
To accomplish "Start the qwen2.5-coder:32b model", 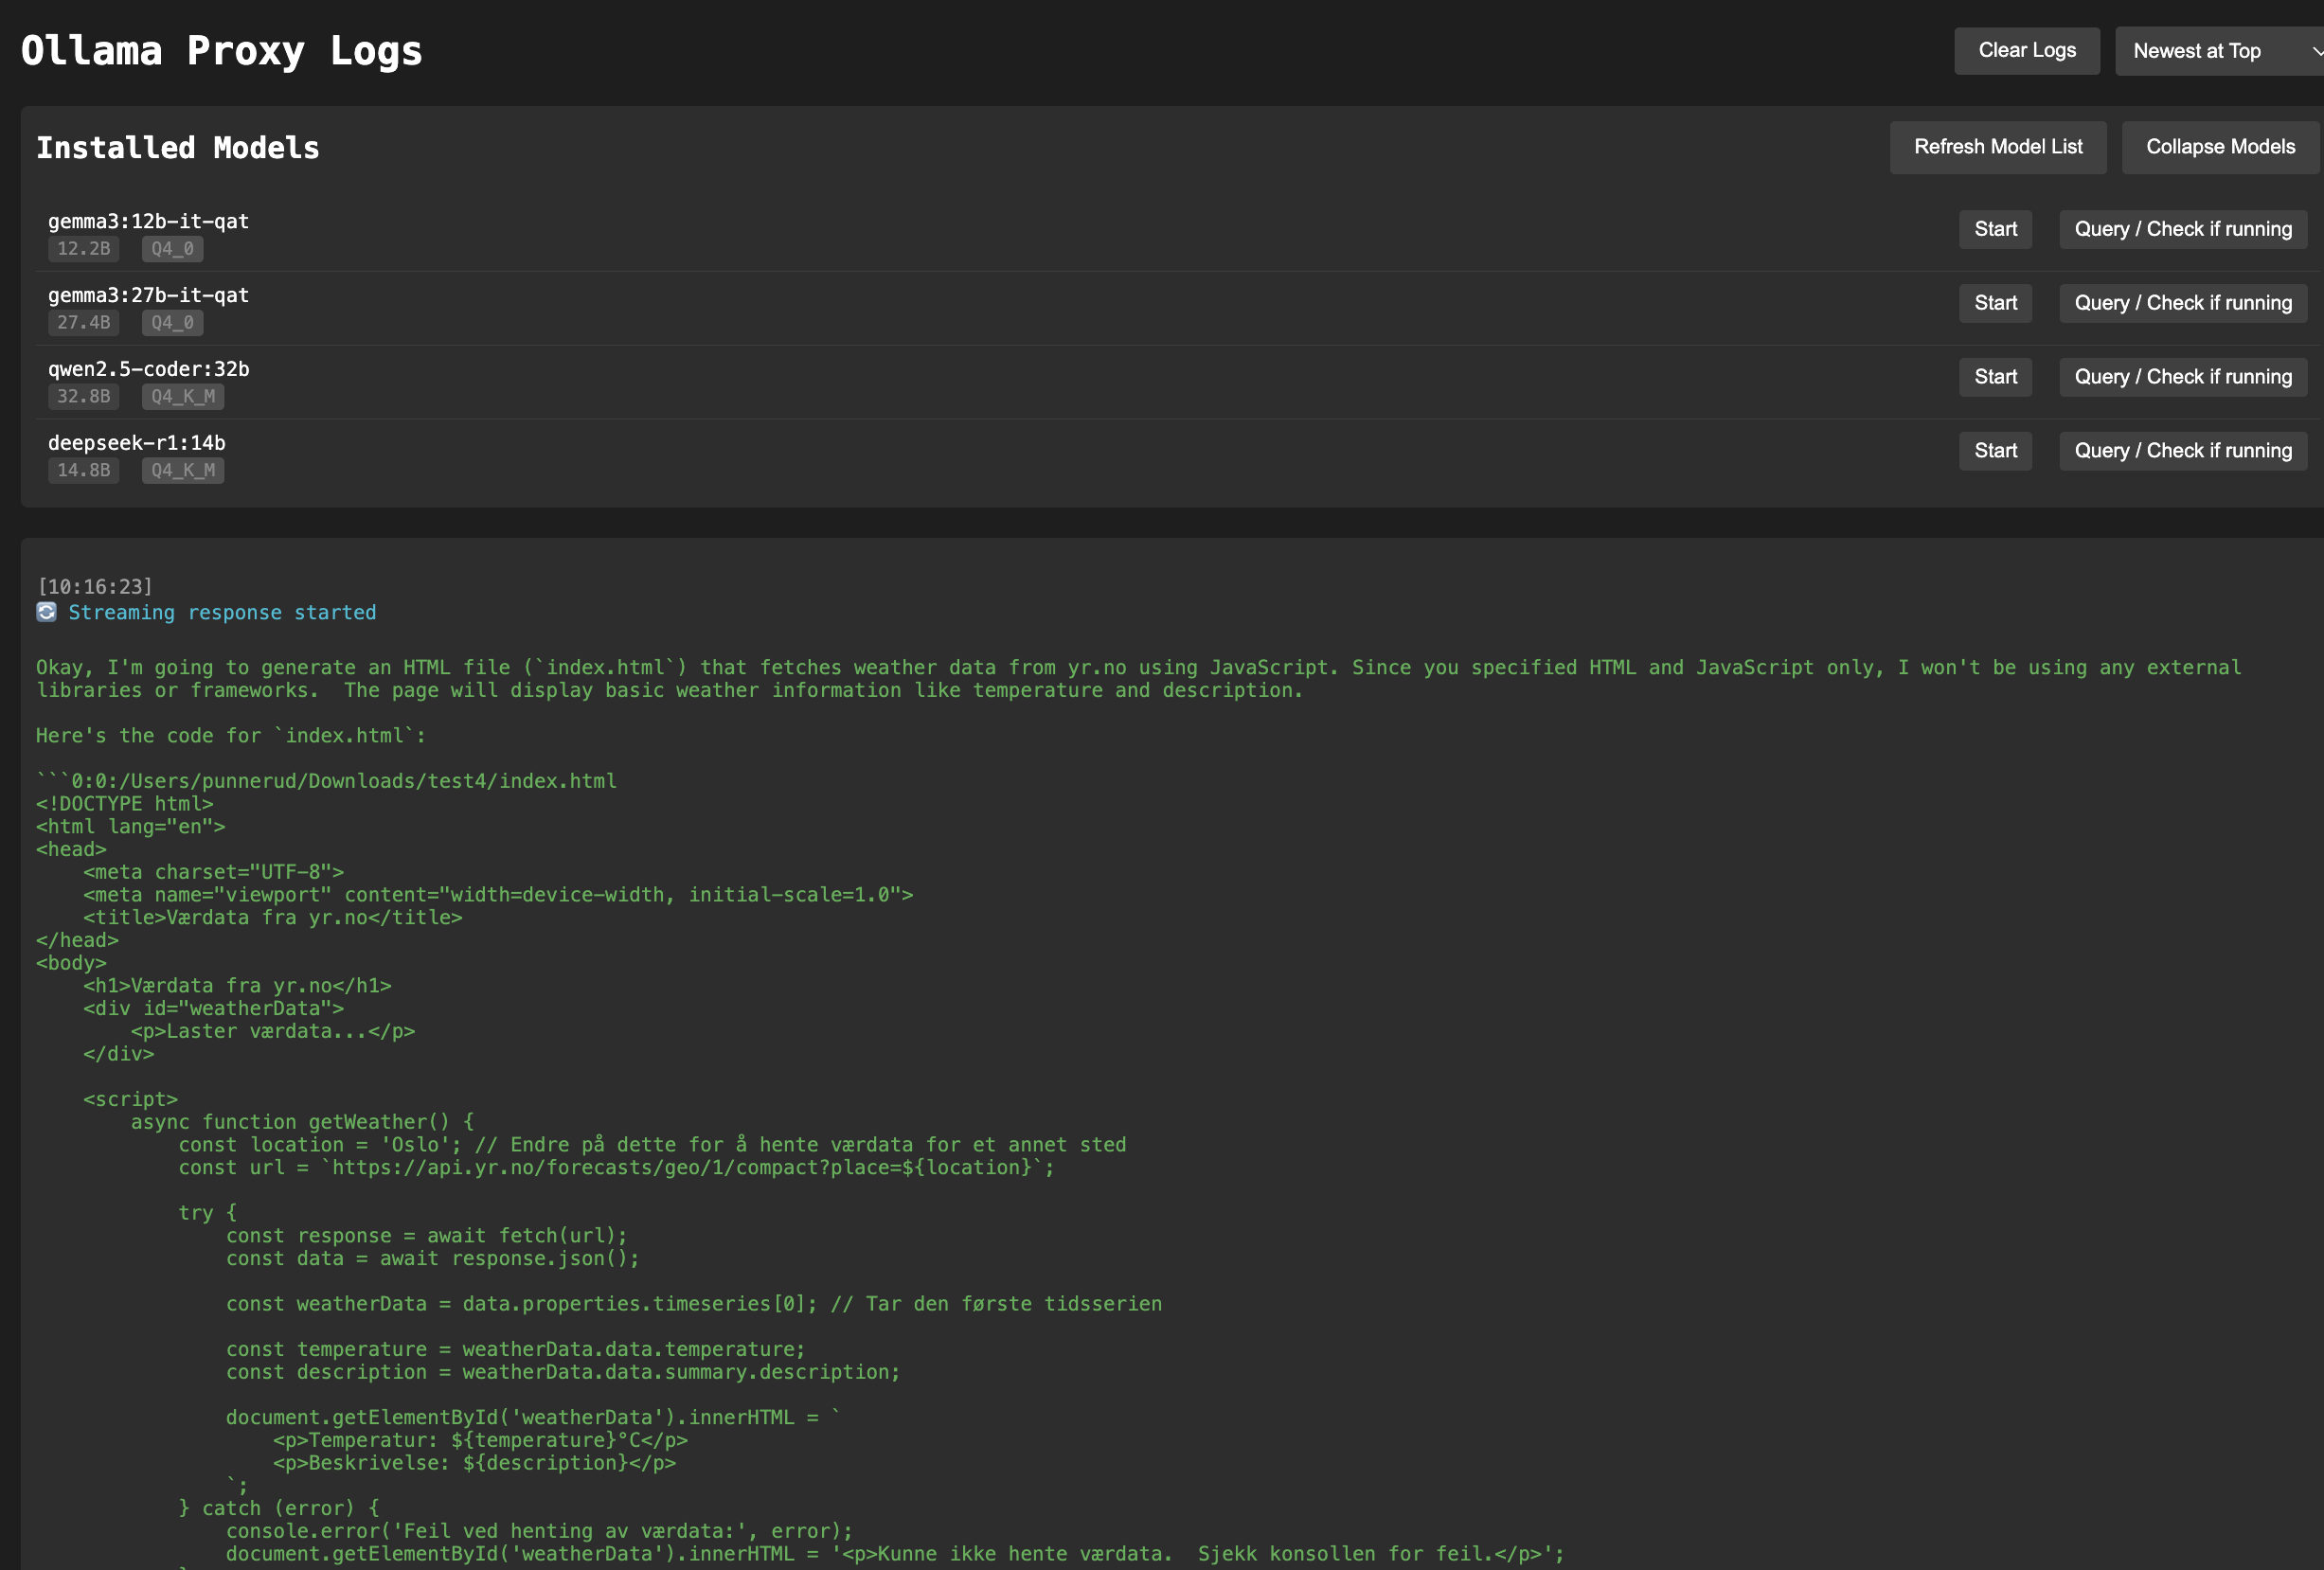I will [x=1995, y=377].
